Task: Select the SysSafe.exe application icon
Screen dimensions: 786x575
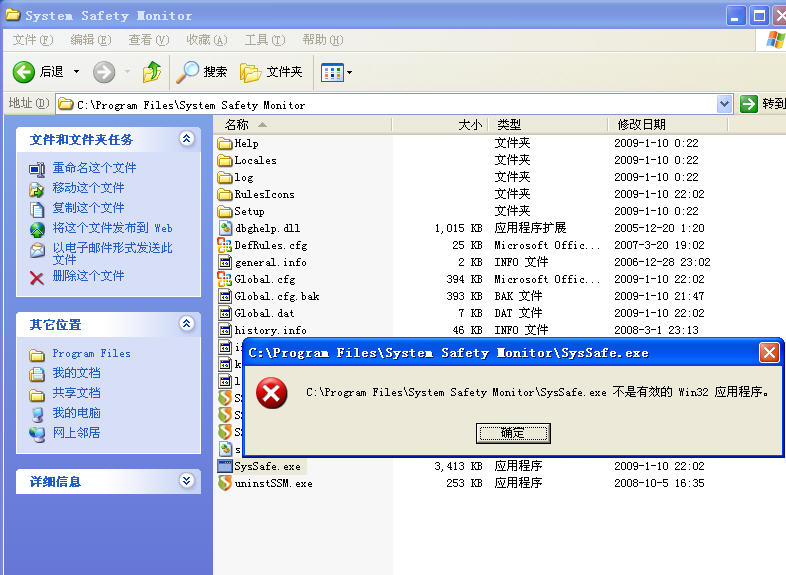Action: click(225, 466)
